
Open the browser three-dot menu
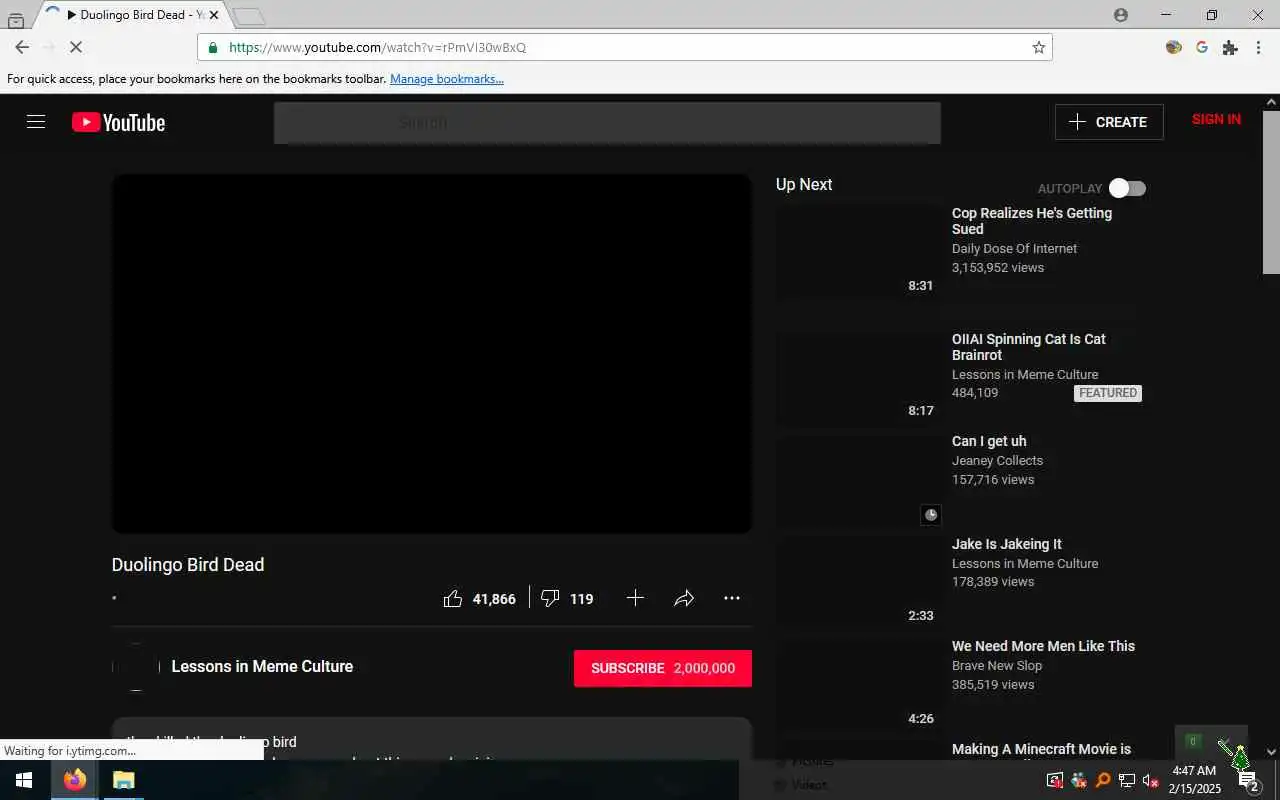pos(1257,47)
